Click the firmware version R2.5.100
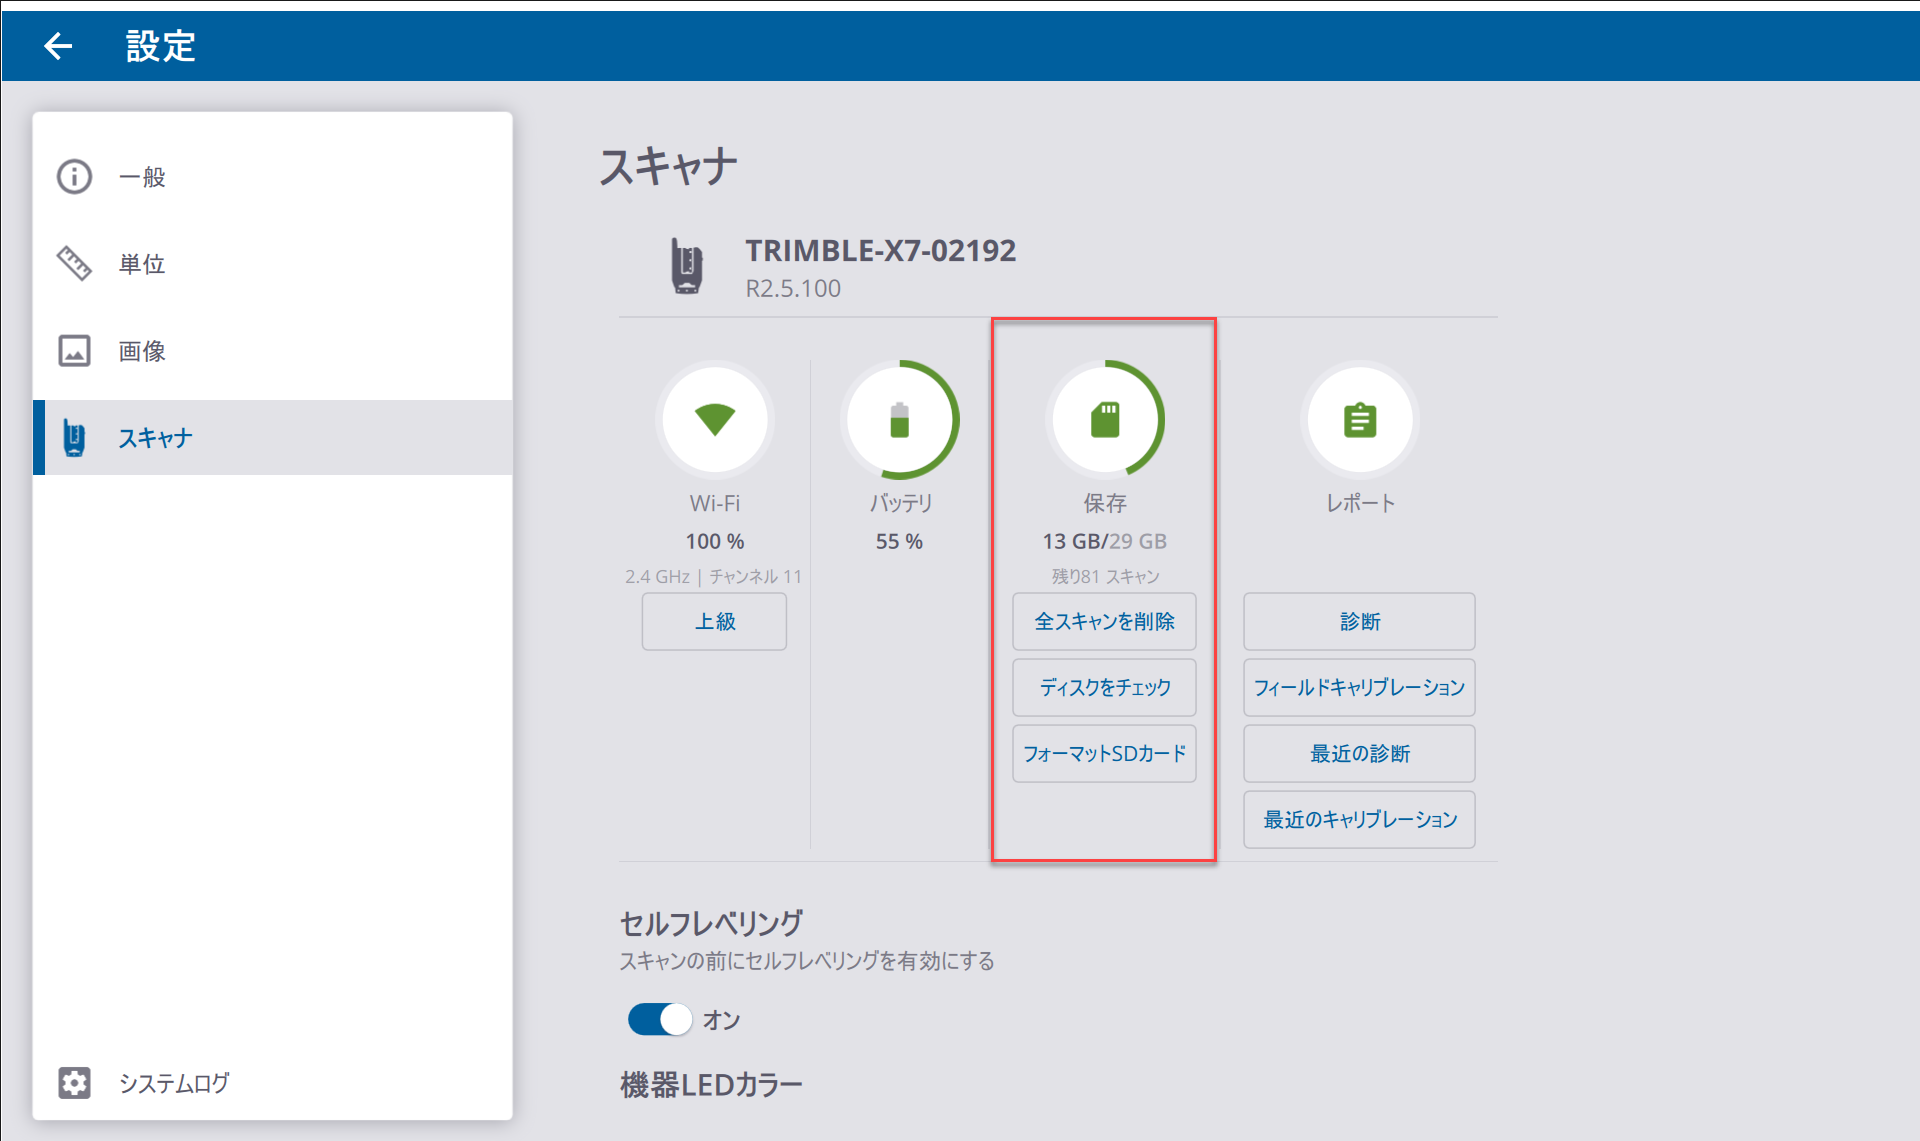Image resolution: width=1920 pixels, height=1141 pixels. point(793,289)
